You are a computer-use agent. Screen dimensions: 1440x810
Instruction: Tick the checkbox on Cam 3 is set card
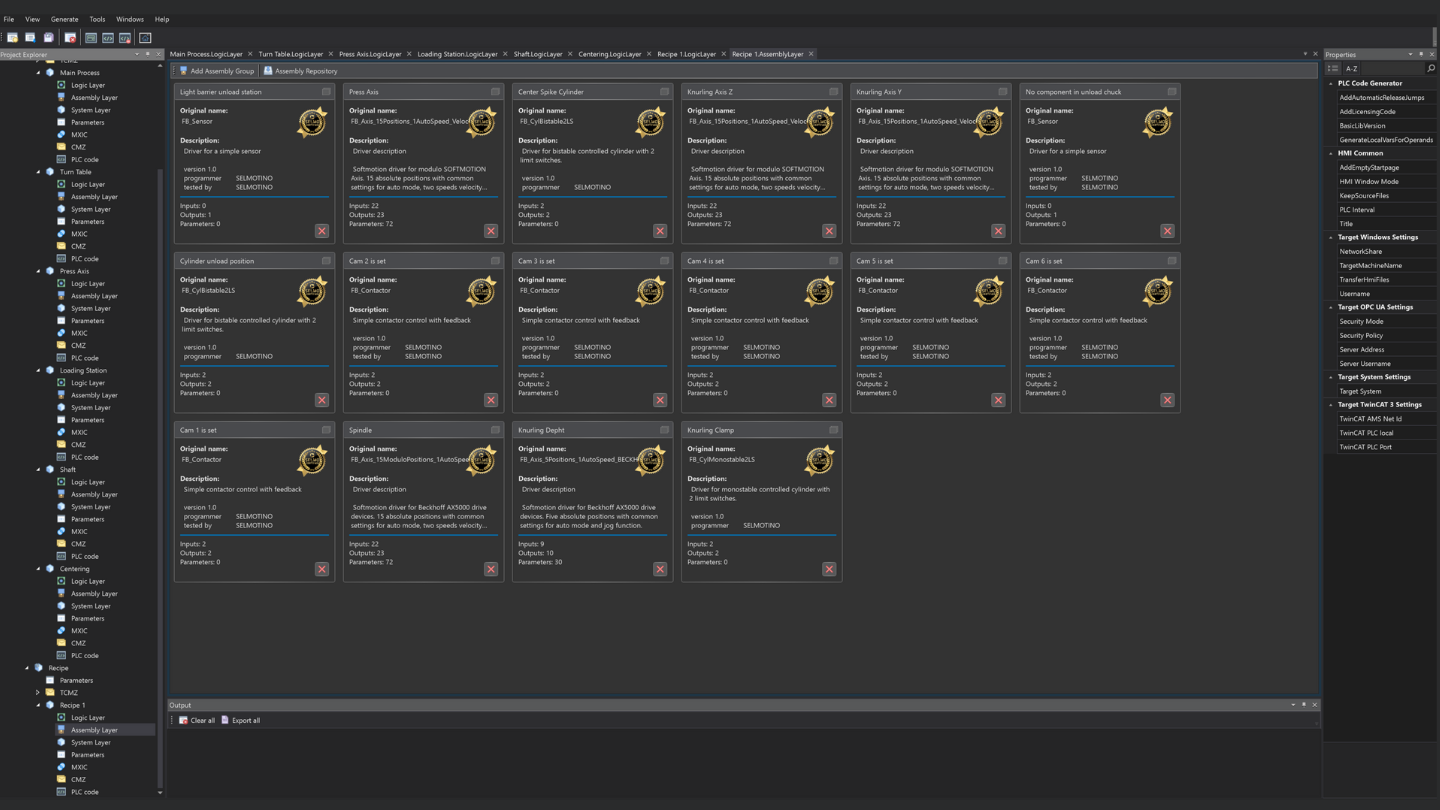tap(664, 261)
